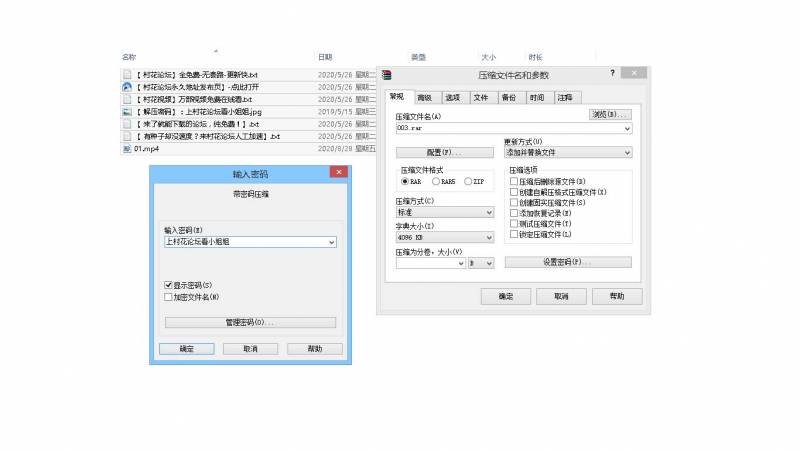The width and height of the screenshot is (800, 450).
Task: Click the text file icon for 纯免费 file
Action: coord(127,124)
